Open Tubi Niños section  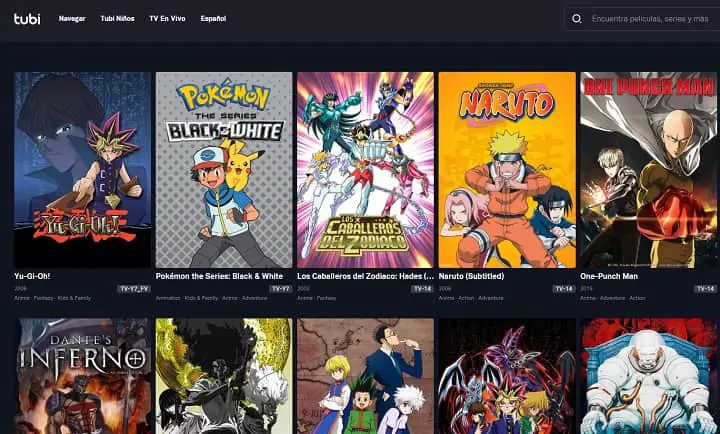click(118, 19)
